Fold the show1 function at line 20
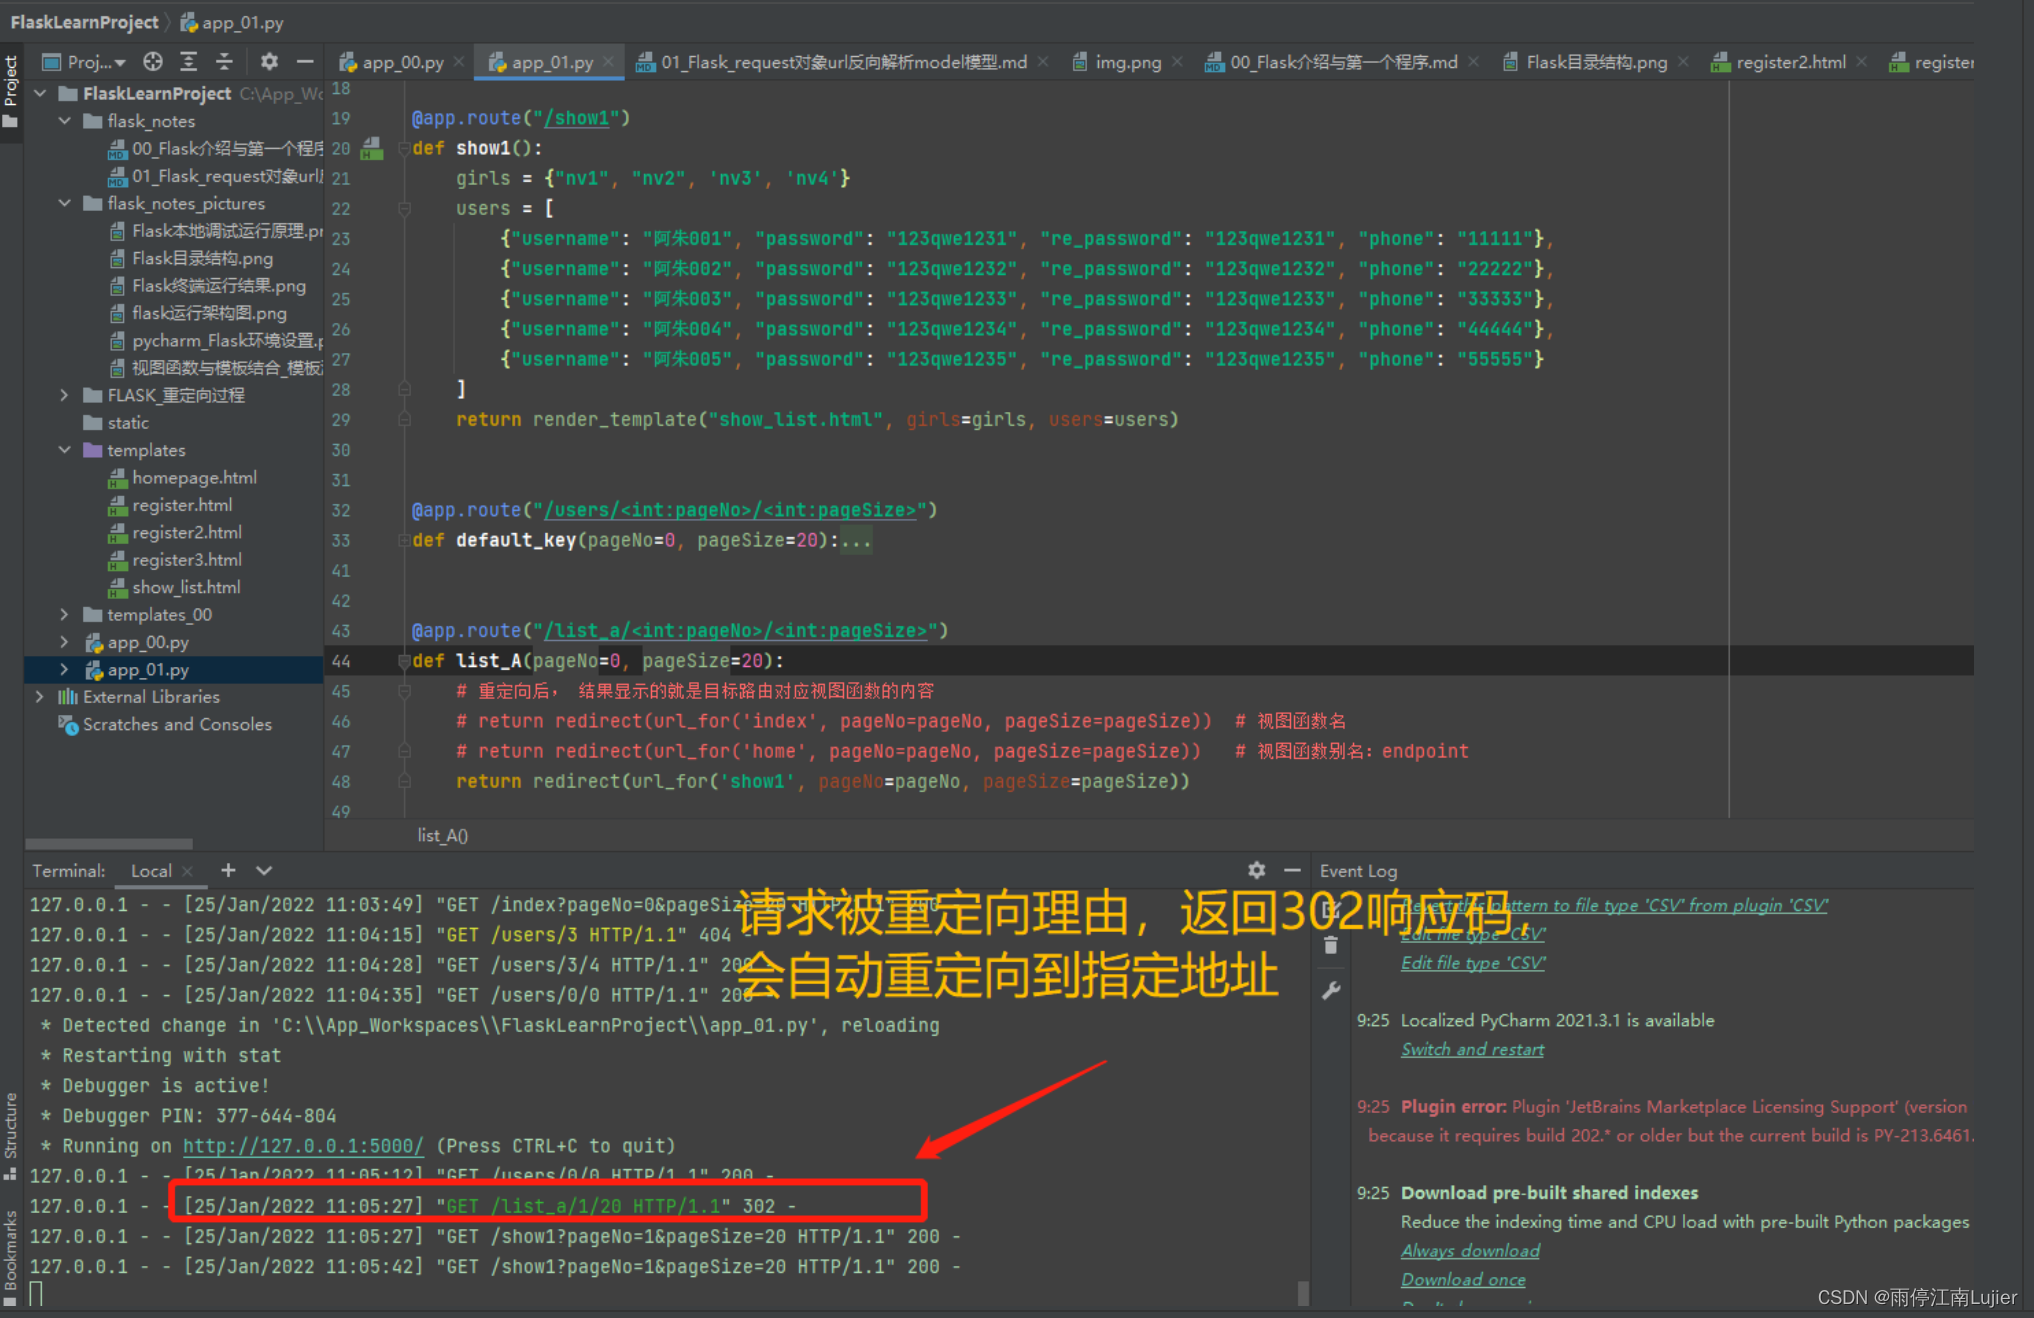 click(x=404, y=148)
